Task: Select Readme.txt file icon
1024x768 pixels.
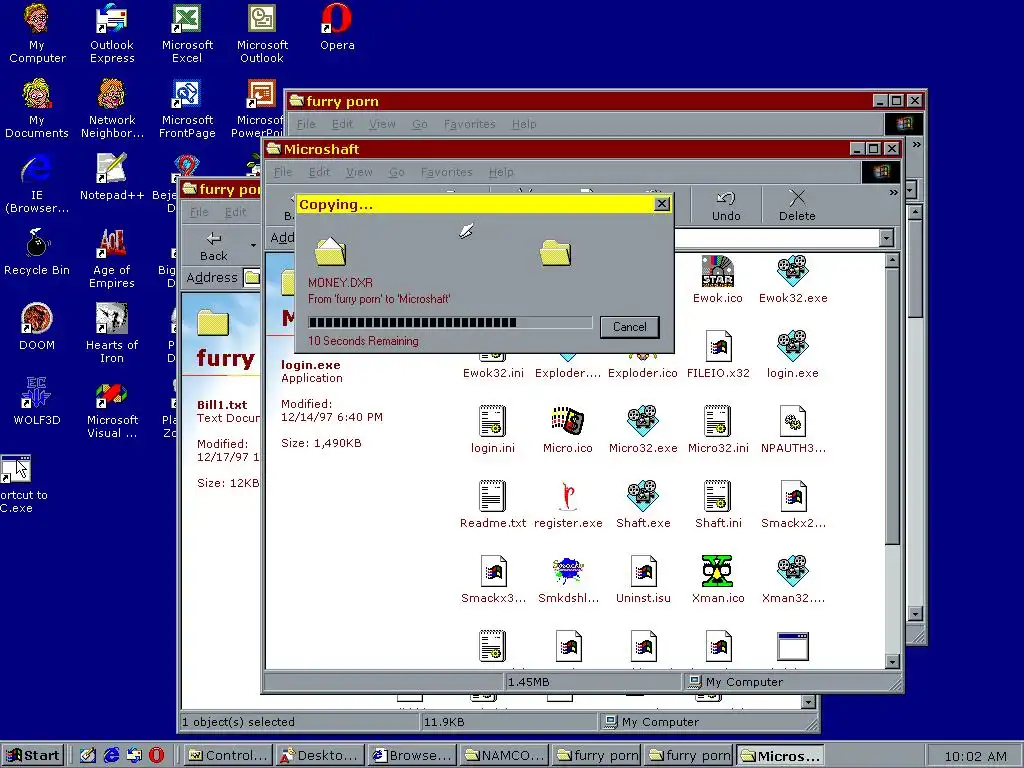Action: pyautogui.click(x=492, y=505)
